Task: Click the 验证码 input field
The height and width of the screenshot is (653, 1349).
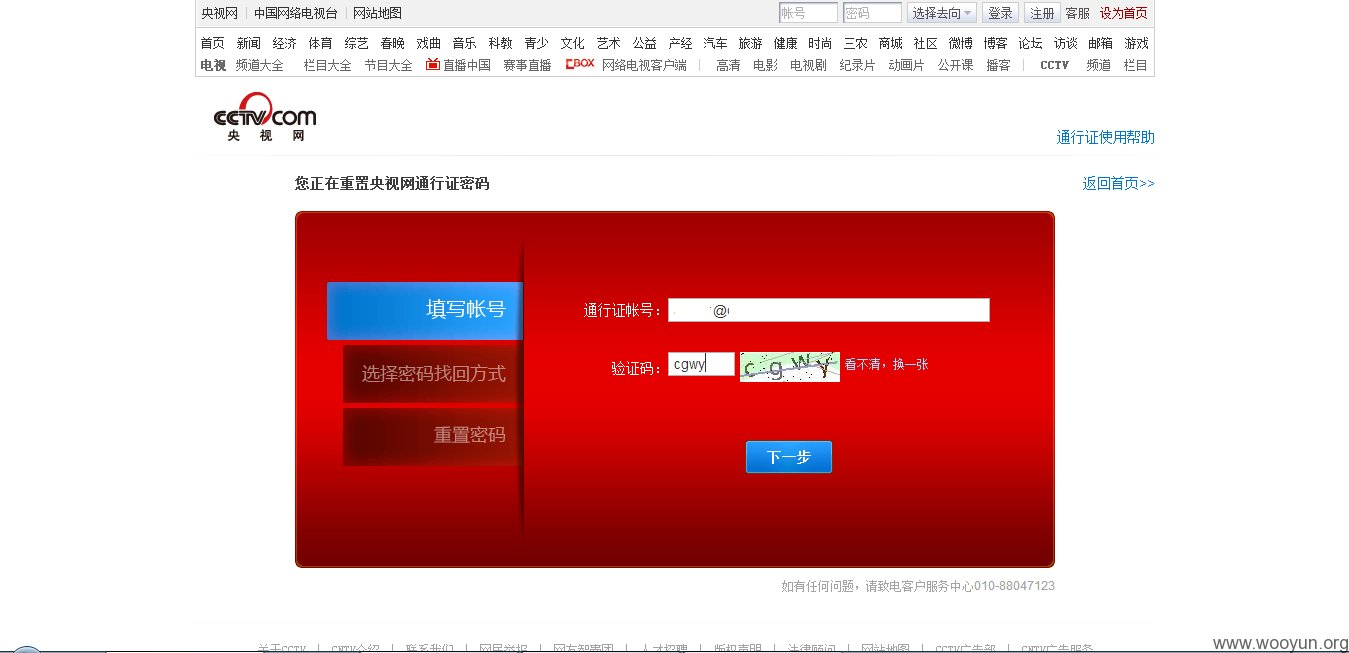Action: (x=701, y=364)
